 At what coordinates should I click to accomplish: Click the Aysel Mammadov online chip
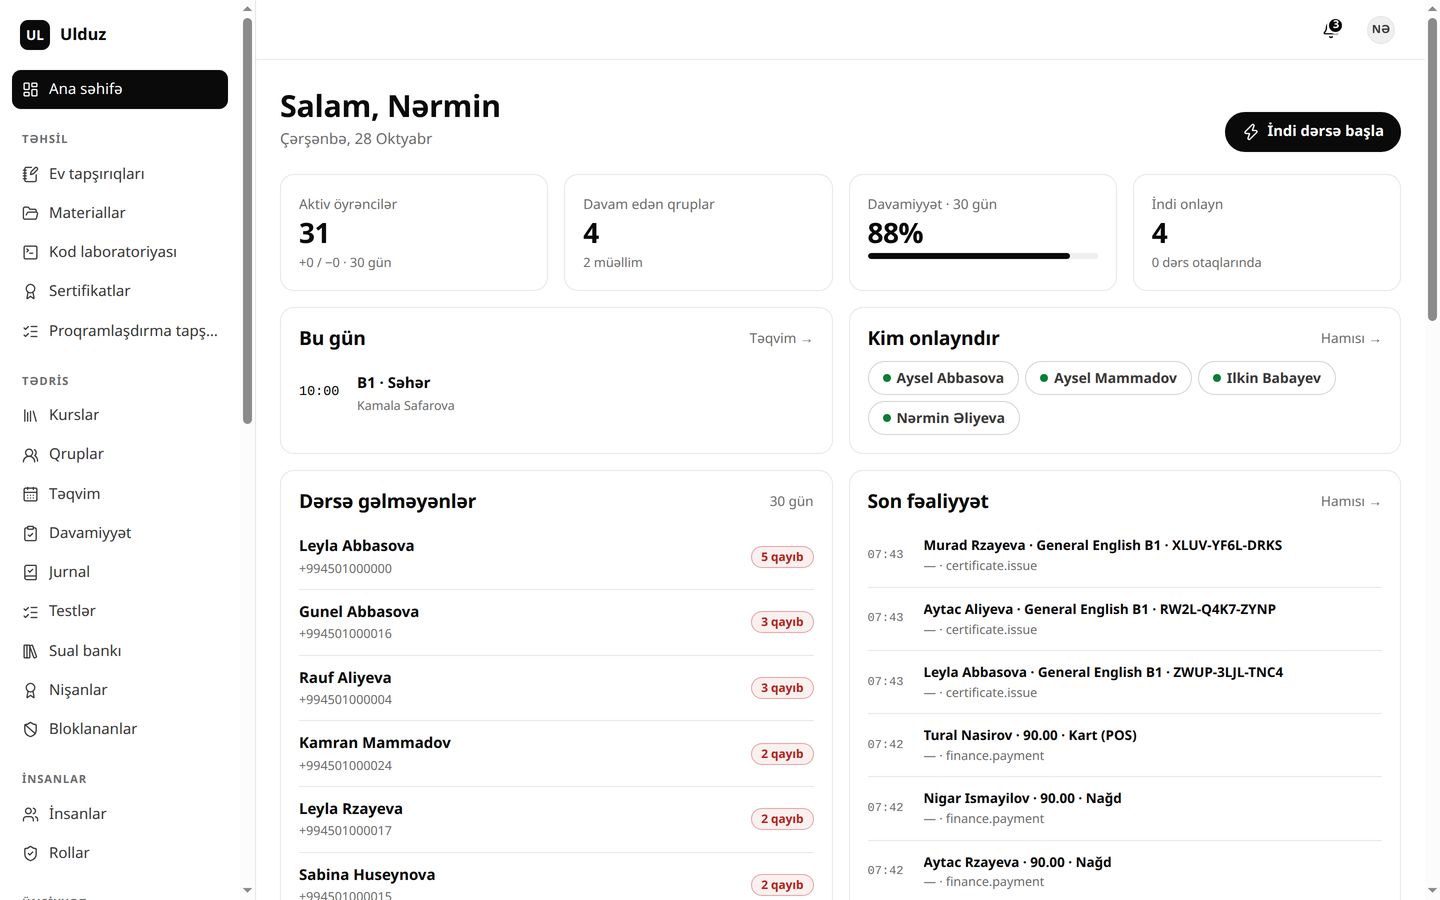pyautogui.click(x=1108, y=378)
